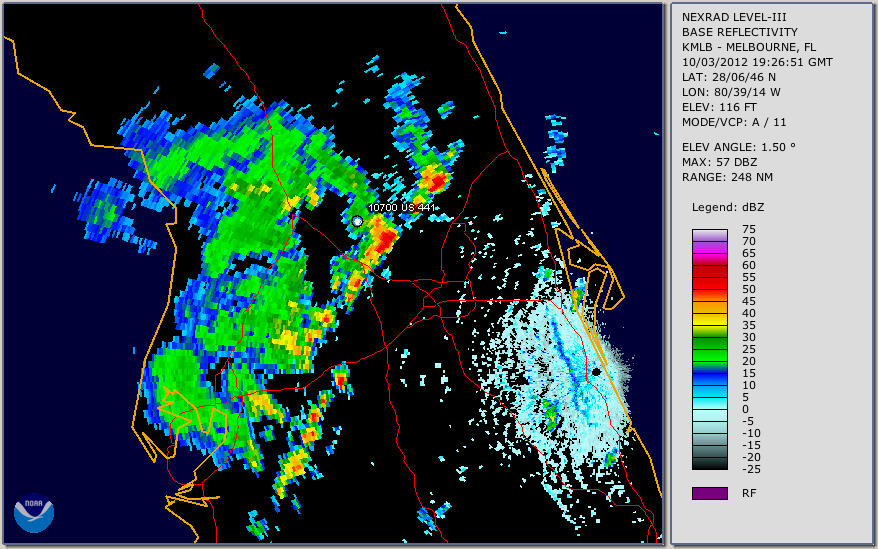
Task: Select the '75' legend value
Action: (749, 229)
